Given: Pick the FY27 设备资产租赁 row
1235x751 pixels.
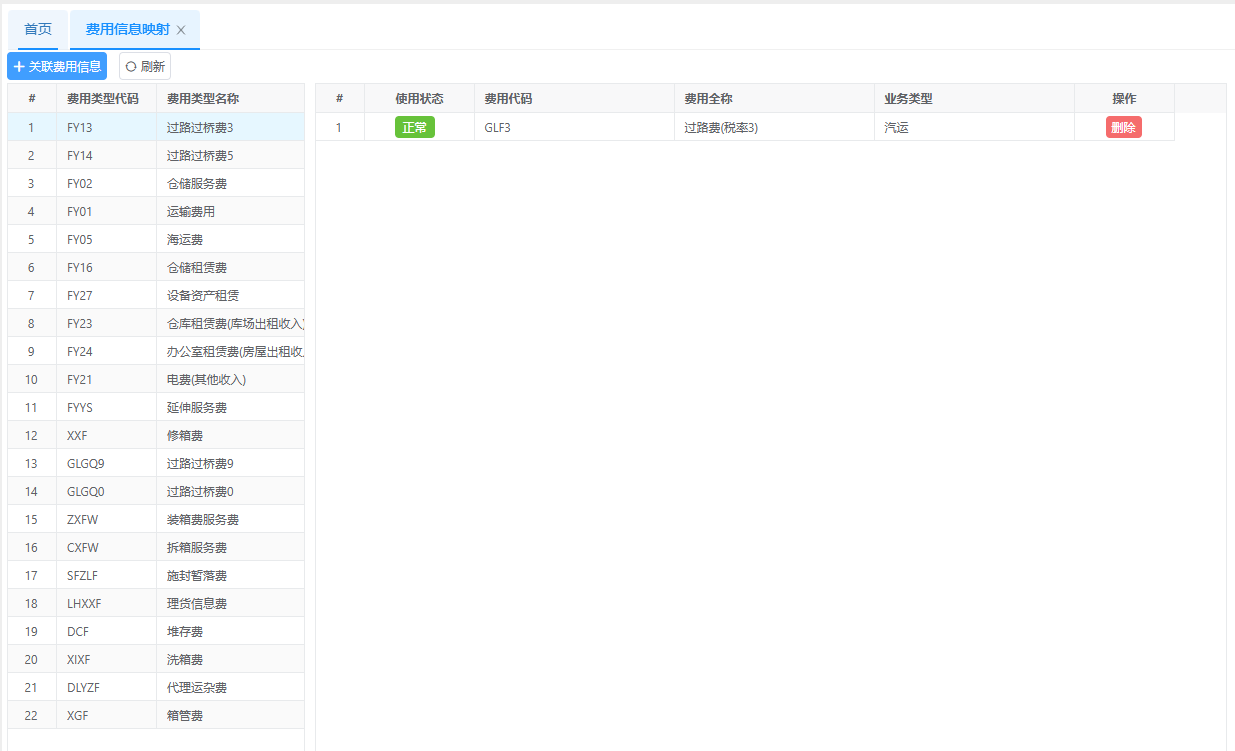Looking at the screenshot, I should (202, 296).
